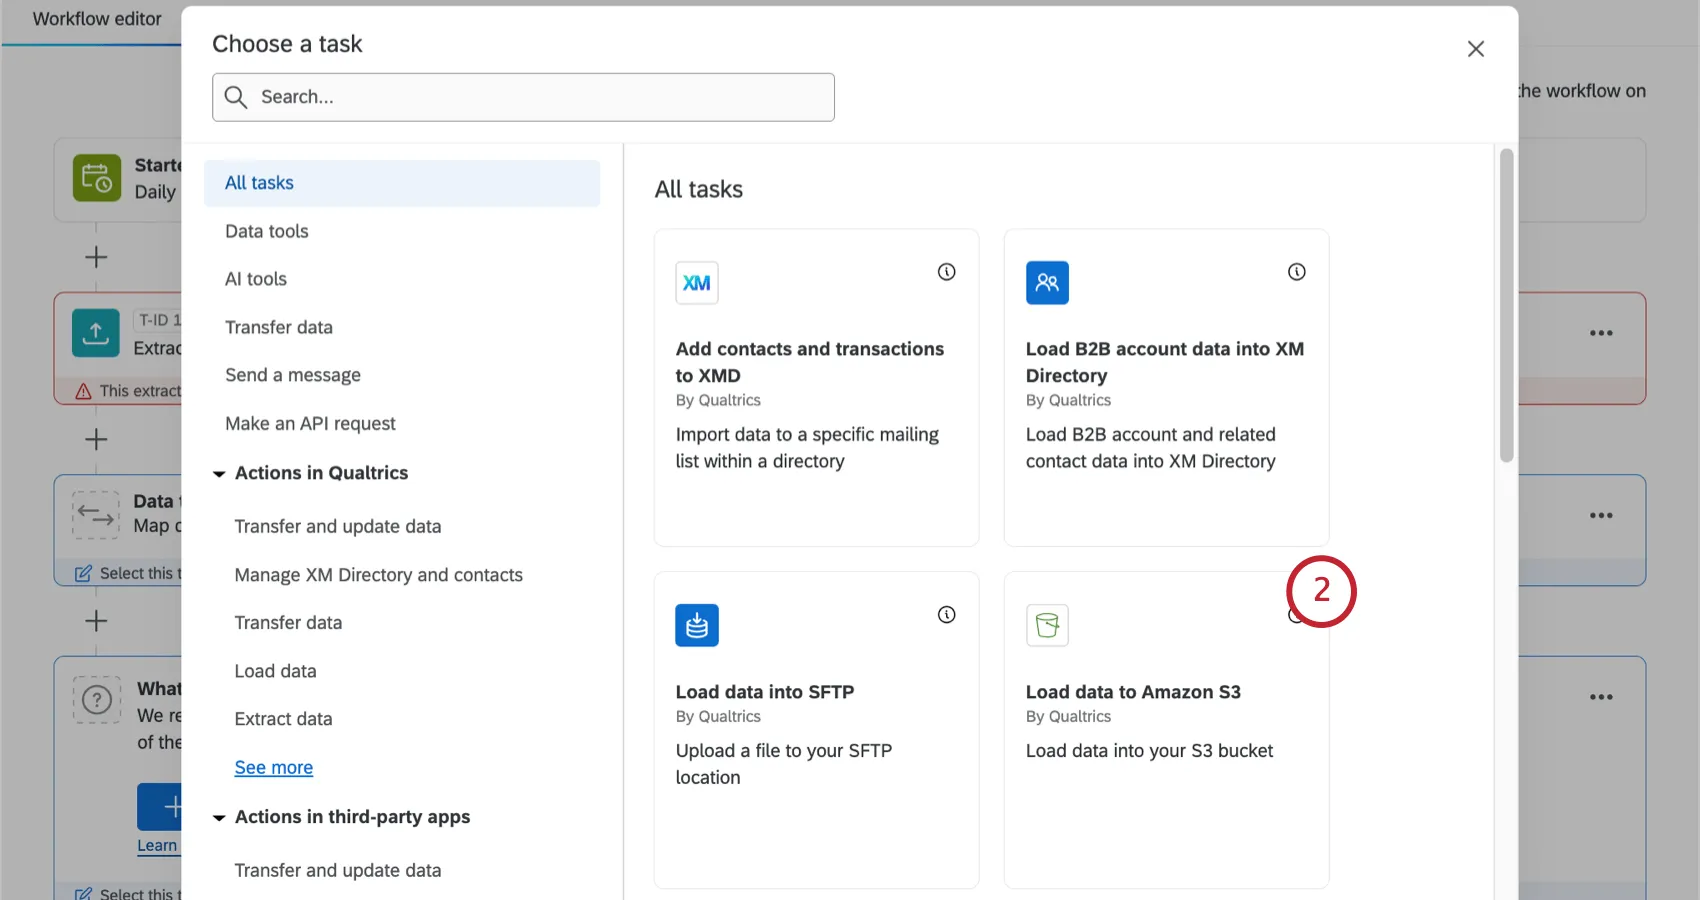1700x900 pixels.
Task: Click the people icon on Load B2B account card
Action: pos(1047,283)
